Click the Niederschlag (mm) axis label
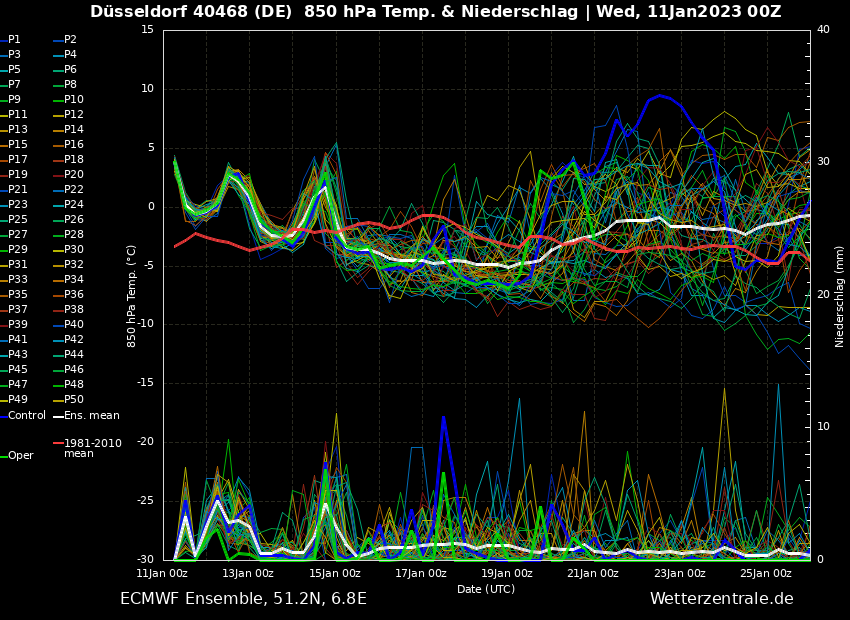 click(840, 296)
